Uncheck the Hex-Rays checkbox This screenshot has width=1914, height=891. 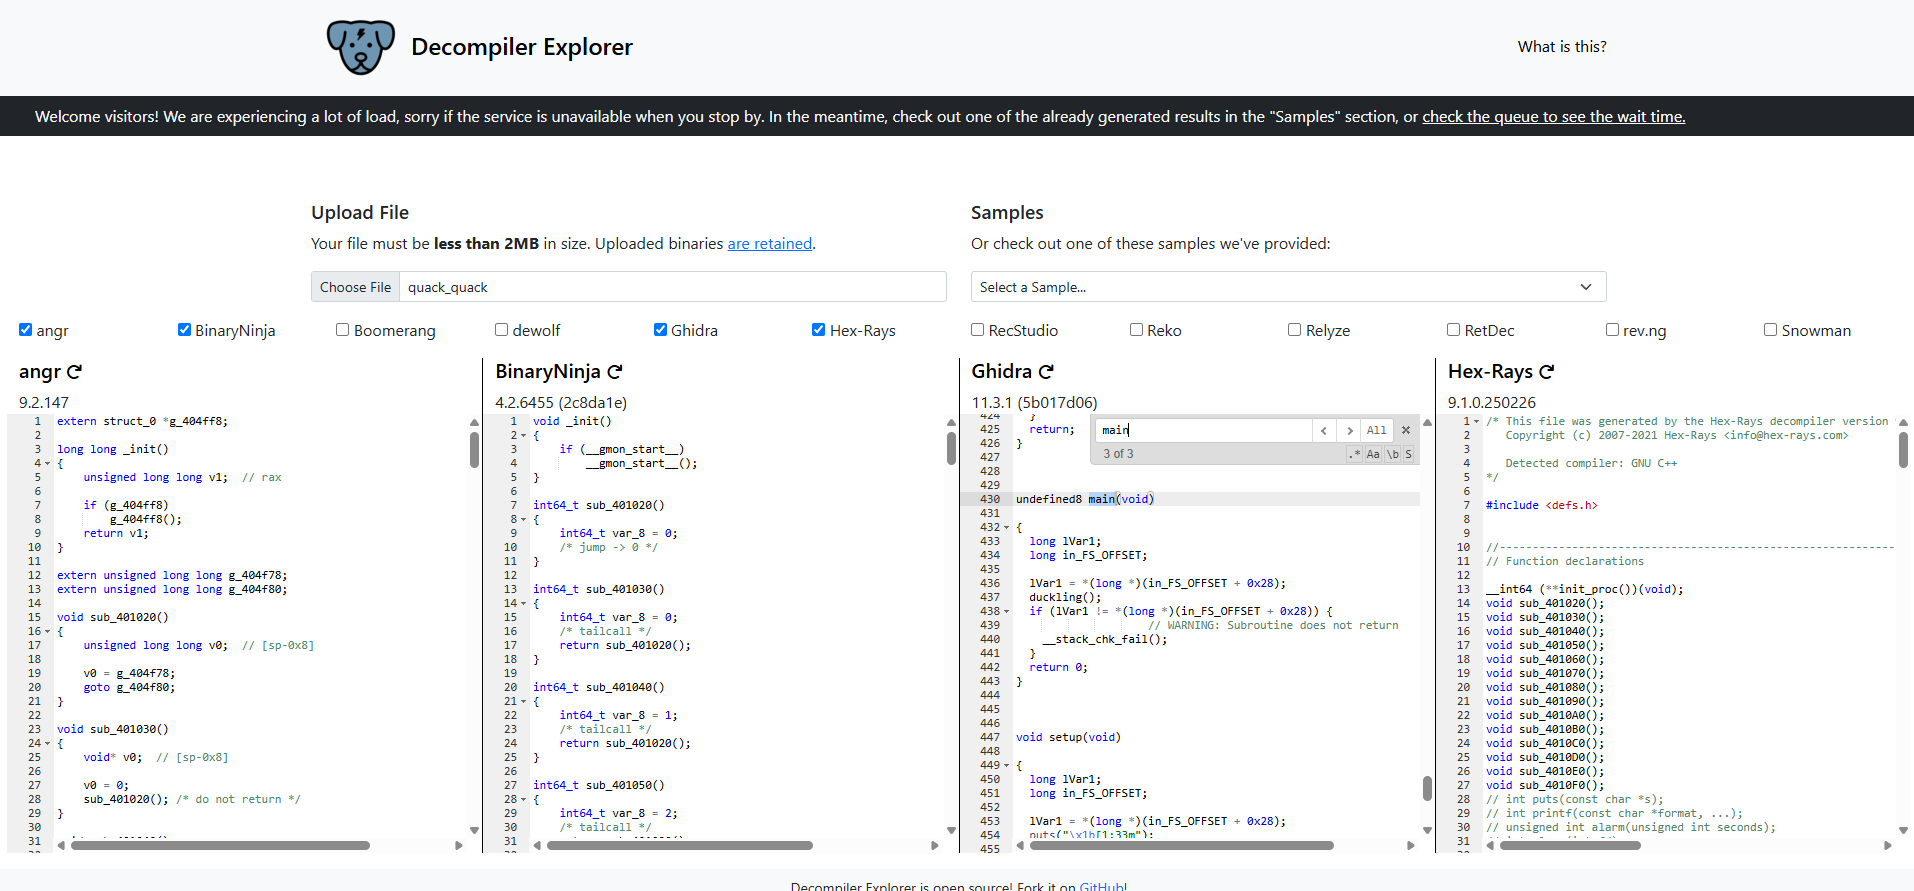818,330
